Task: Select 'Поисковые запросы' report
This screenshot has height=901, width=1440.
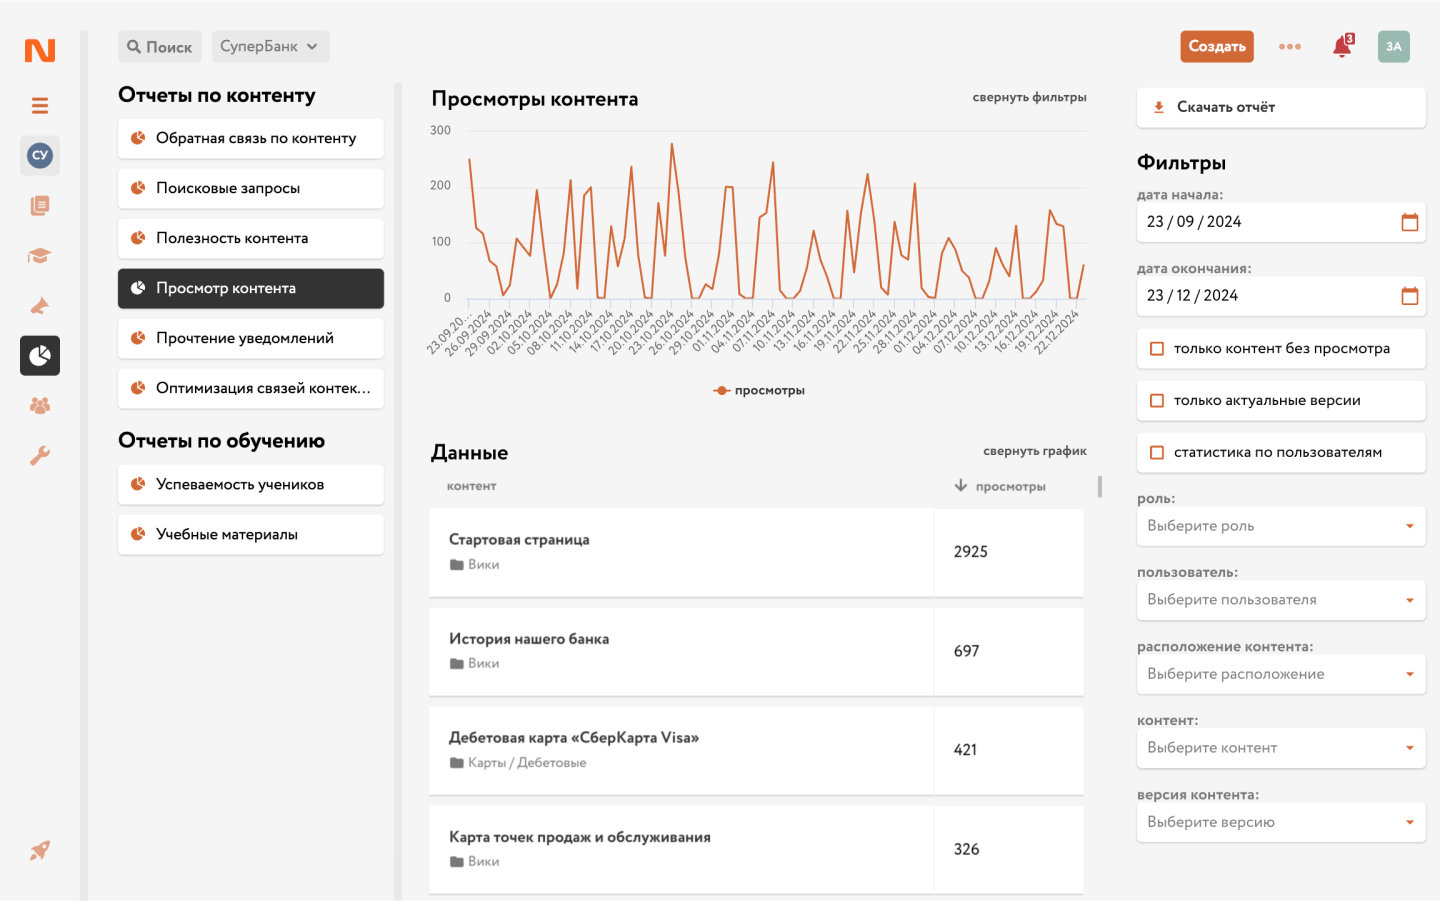Action: click(251, 189)
